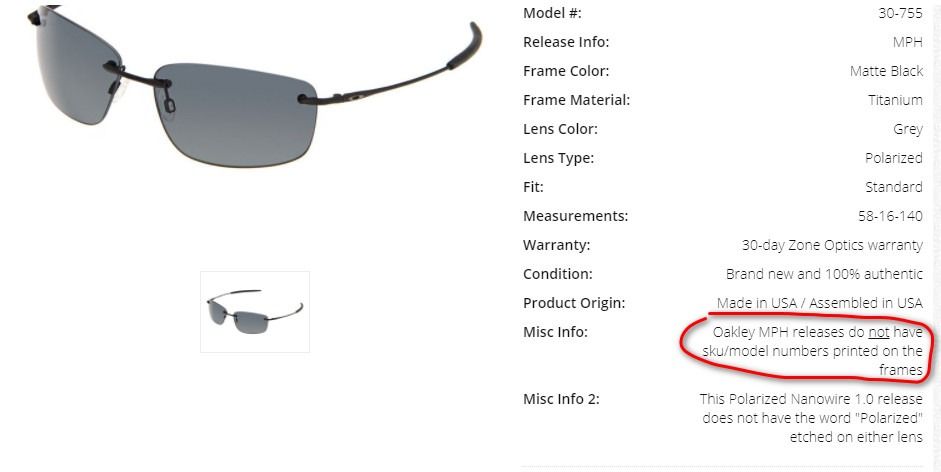Viewport: 941px width, 472px height.
Task: Click the Lens Type value Polarized
Action: (894, 158)
